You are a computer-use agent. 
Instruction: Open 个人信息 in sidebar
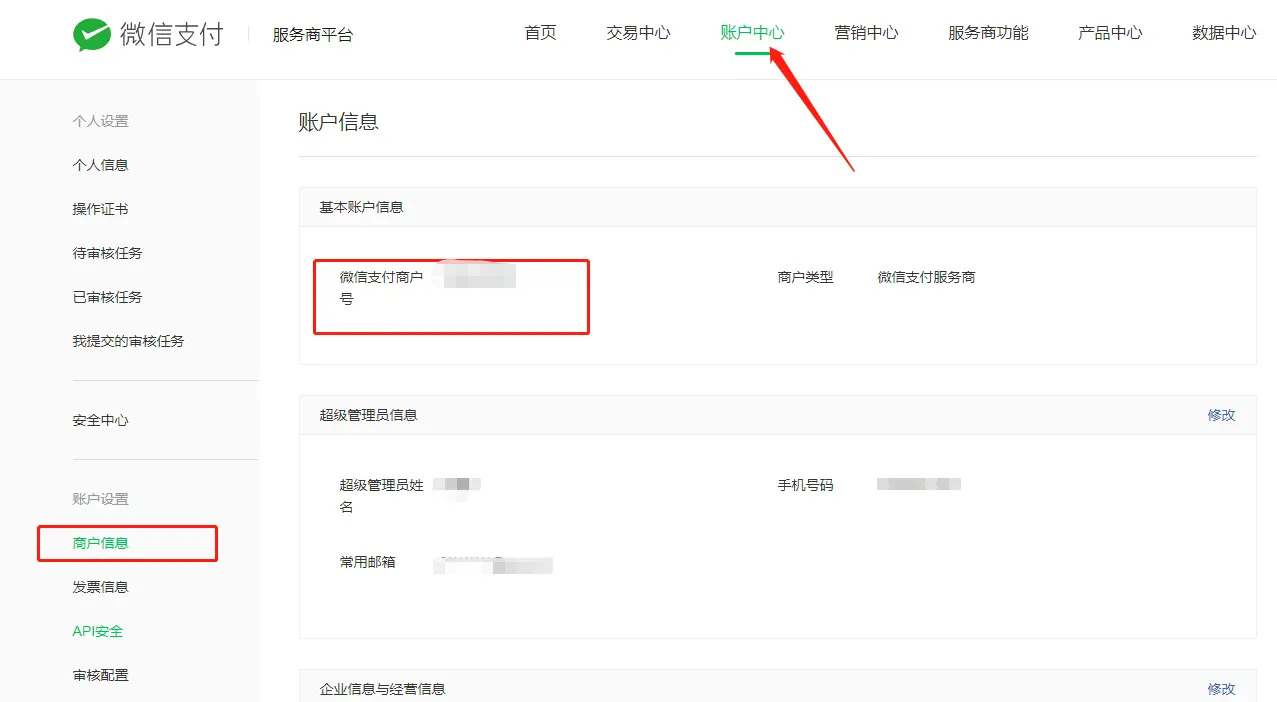(100, 165)
